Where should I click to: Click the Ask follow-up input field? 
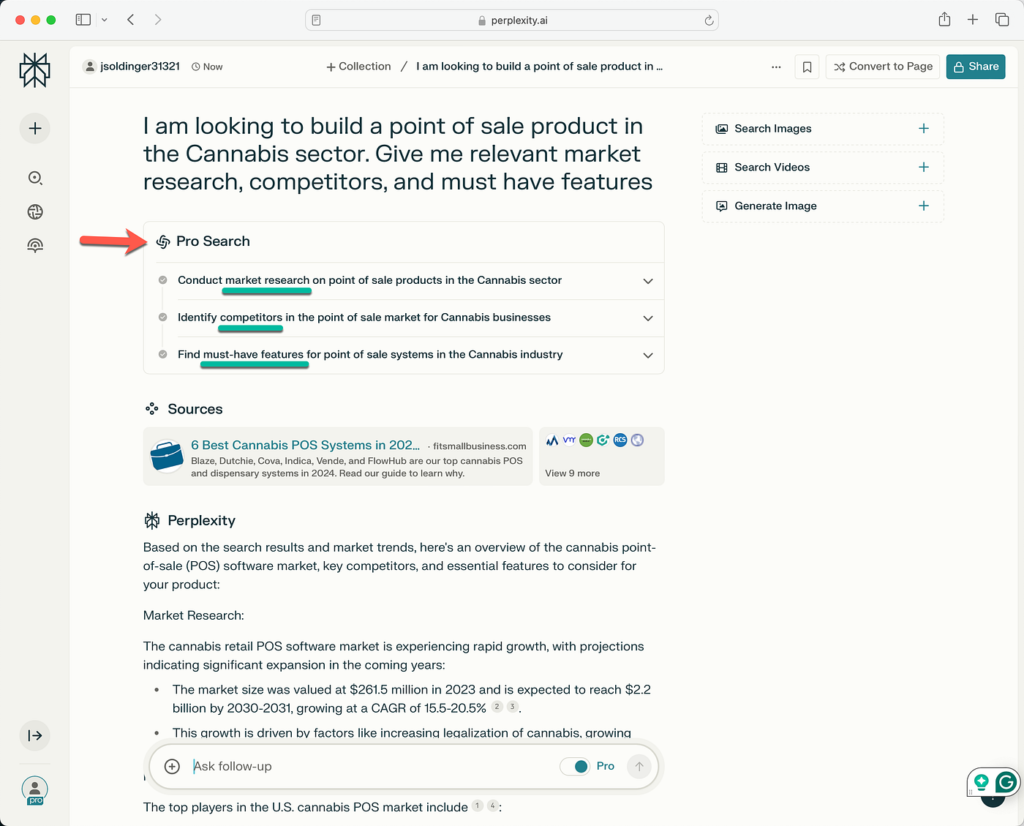370,766
